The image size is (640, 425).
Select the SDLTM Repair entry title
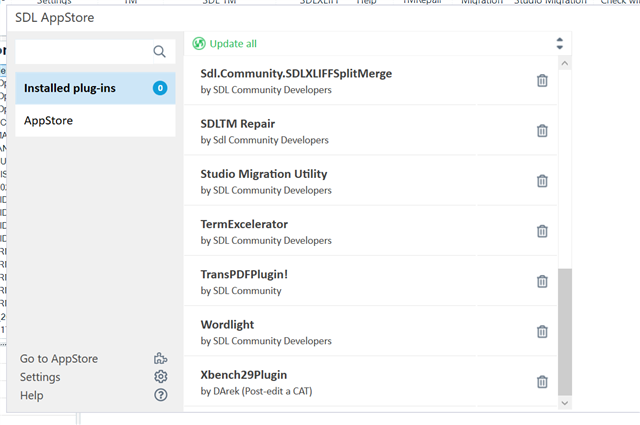click(238, 124)
